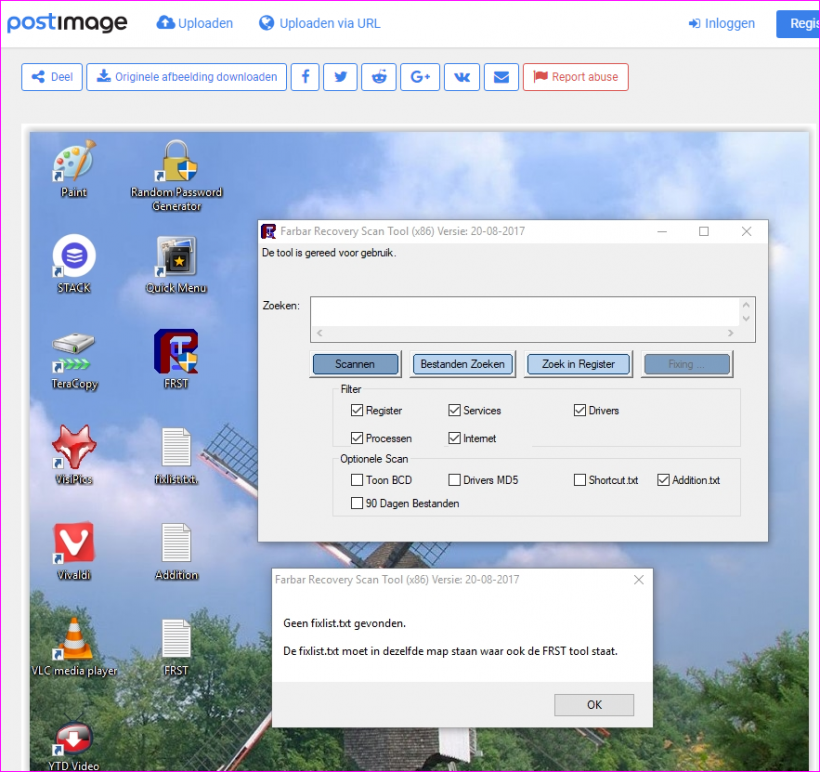Select the fixlist.txt file icon

[176, 456]
